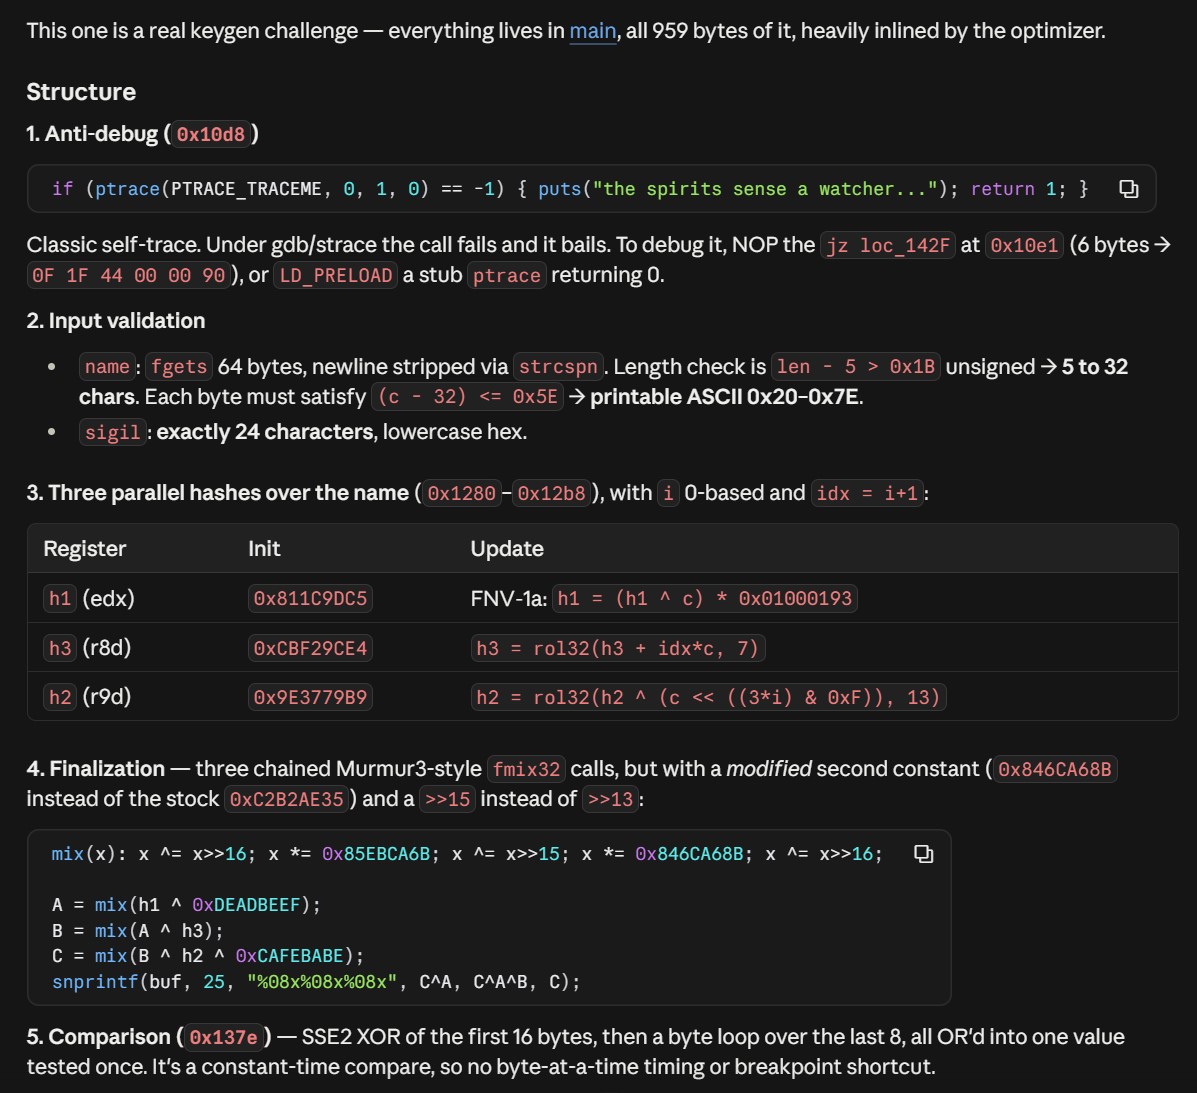
Task: Click the 'idx = i+1' inline code
Action: click(866, 493)
